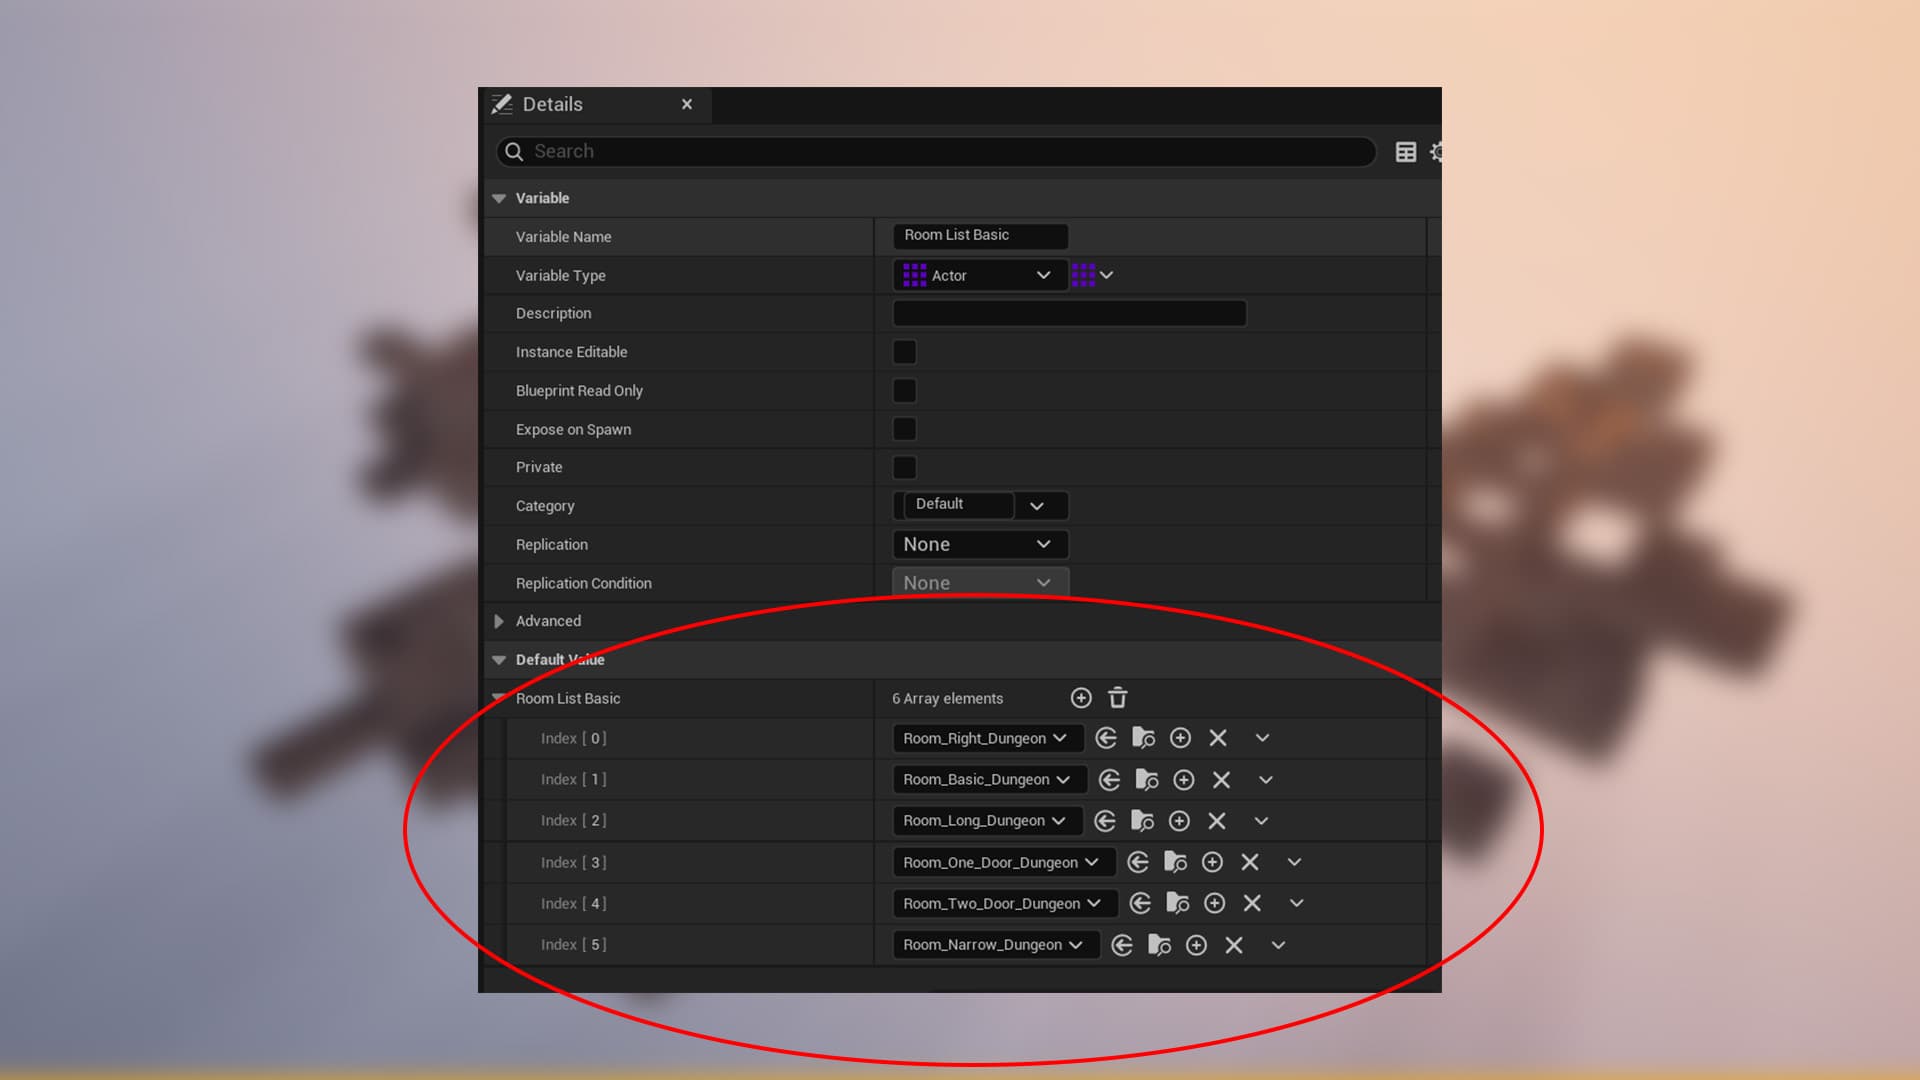
Task: Open the array container type purple grid selector
Action: [x=1092, y=275]
